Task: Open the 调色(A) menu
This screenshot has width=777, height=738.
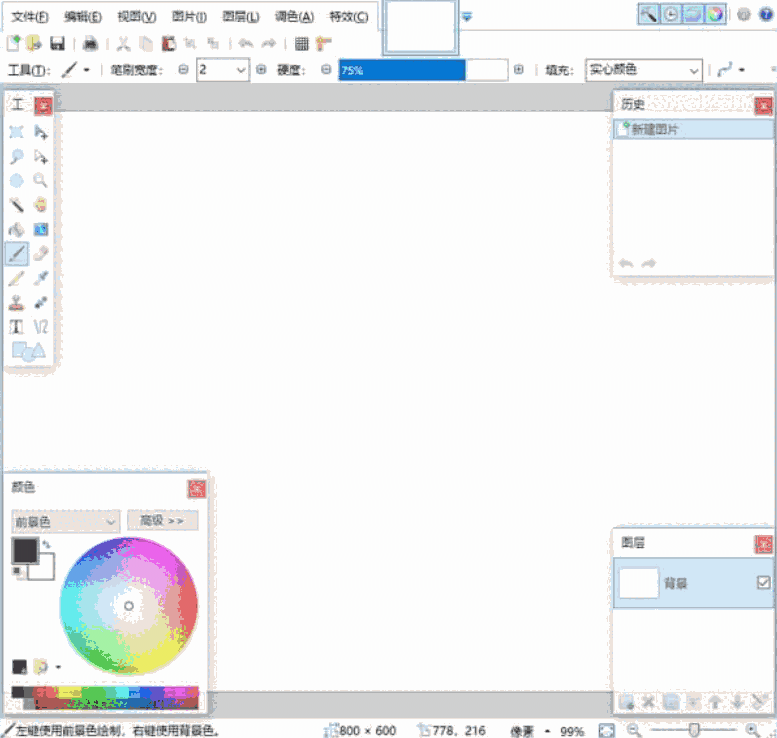Action: pyautogui.click(x=294, y=17)
